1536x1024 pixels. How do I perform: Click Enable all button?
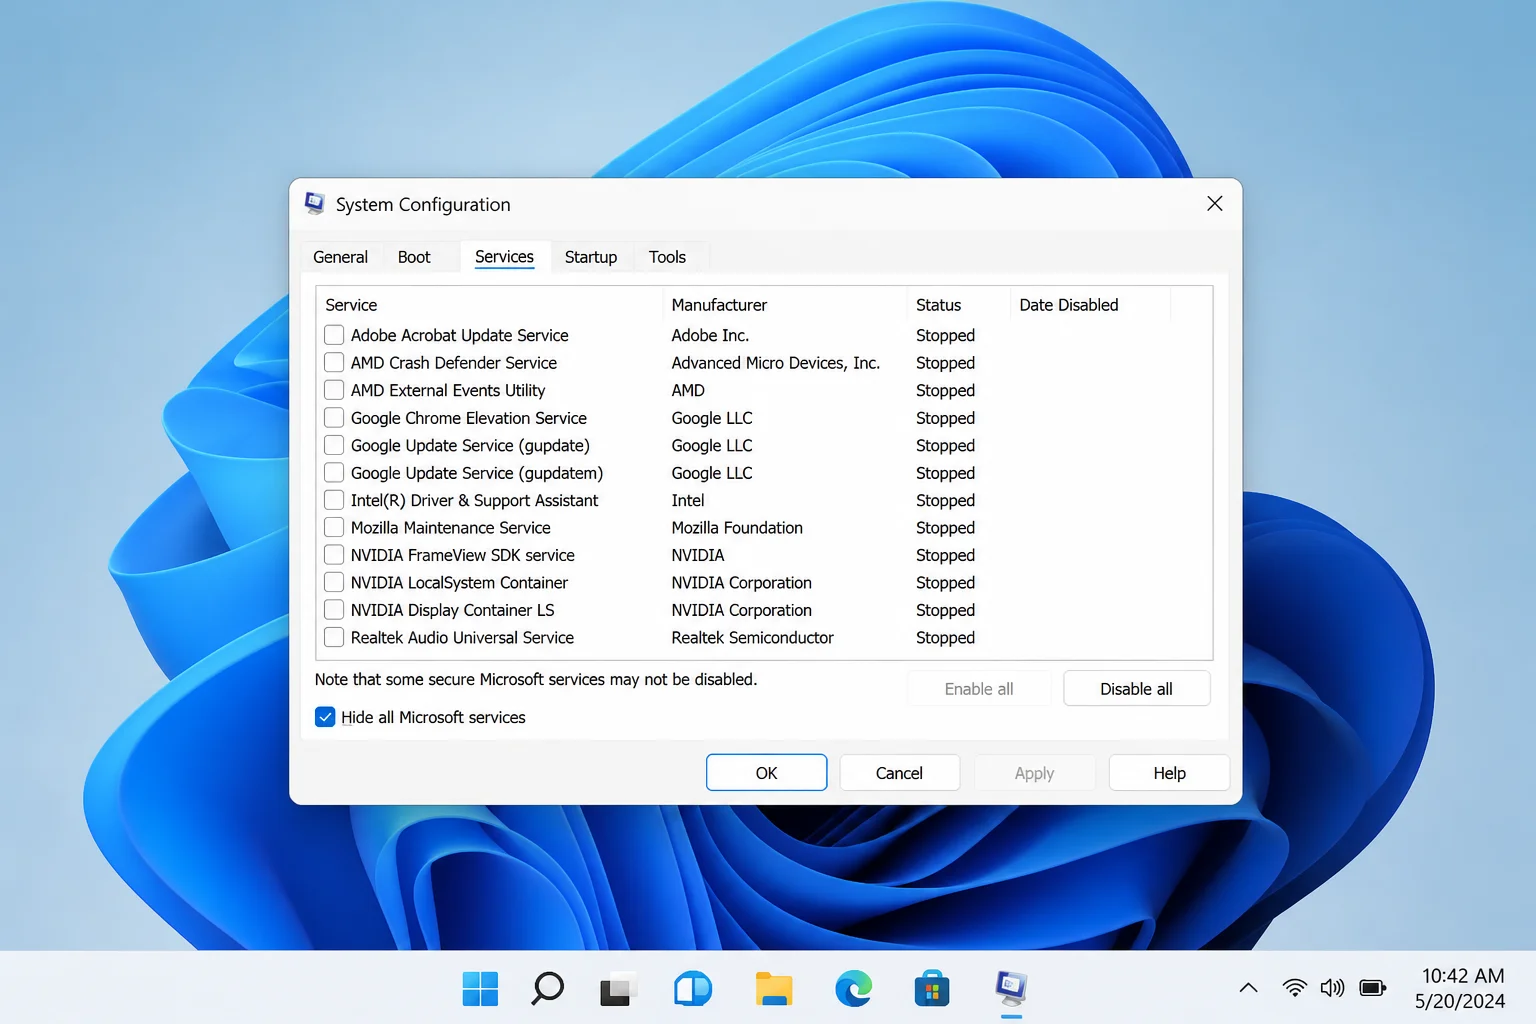979,689
